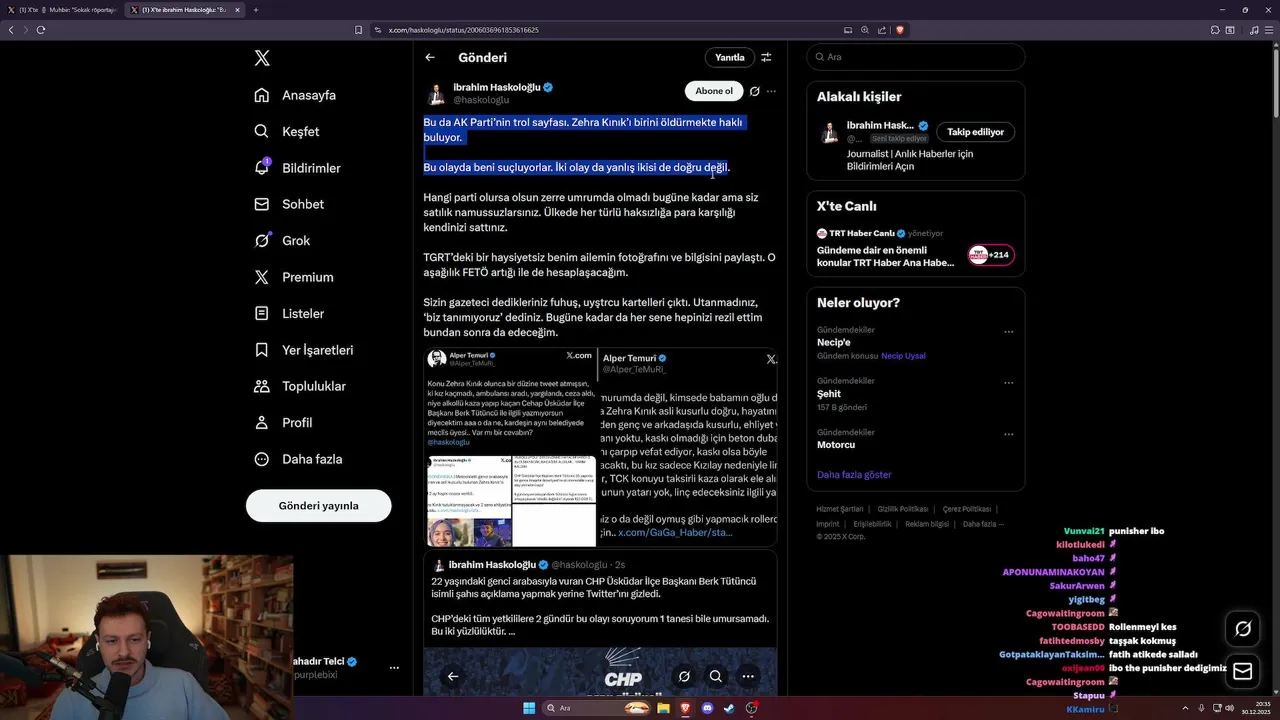Click the Sohbet envelope icon
Image resolution: width=1280 pixels, height=720 pixels.
[x=262, y=204]
